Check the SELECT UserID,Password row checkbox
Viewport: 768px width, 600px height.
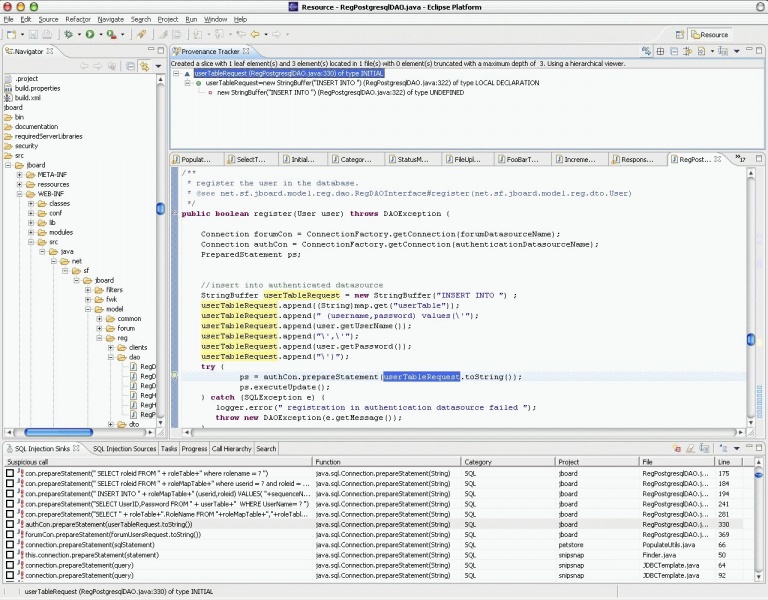pos(10,504)
